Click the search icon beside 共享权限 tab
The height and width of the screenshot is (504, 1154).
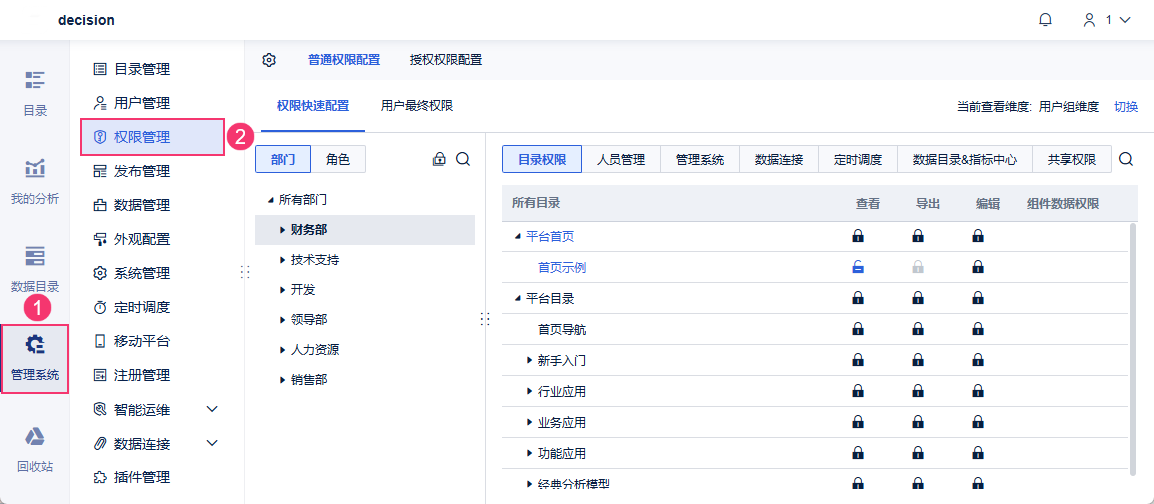[x=1126, y=159]
